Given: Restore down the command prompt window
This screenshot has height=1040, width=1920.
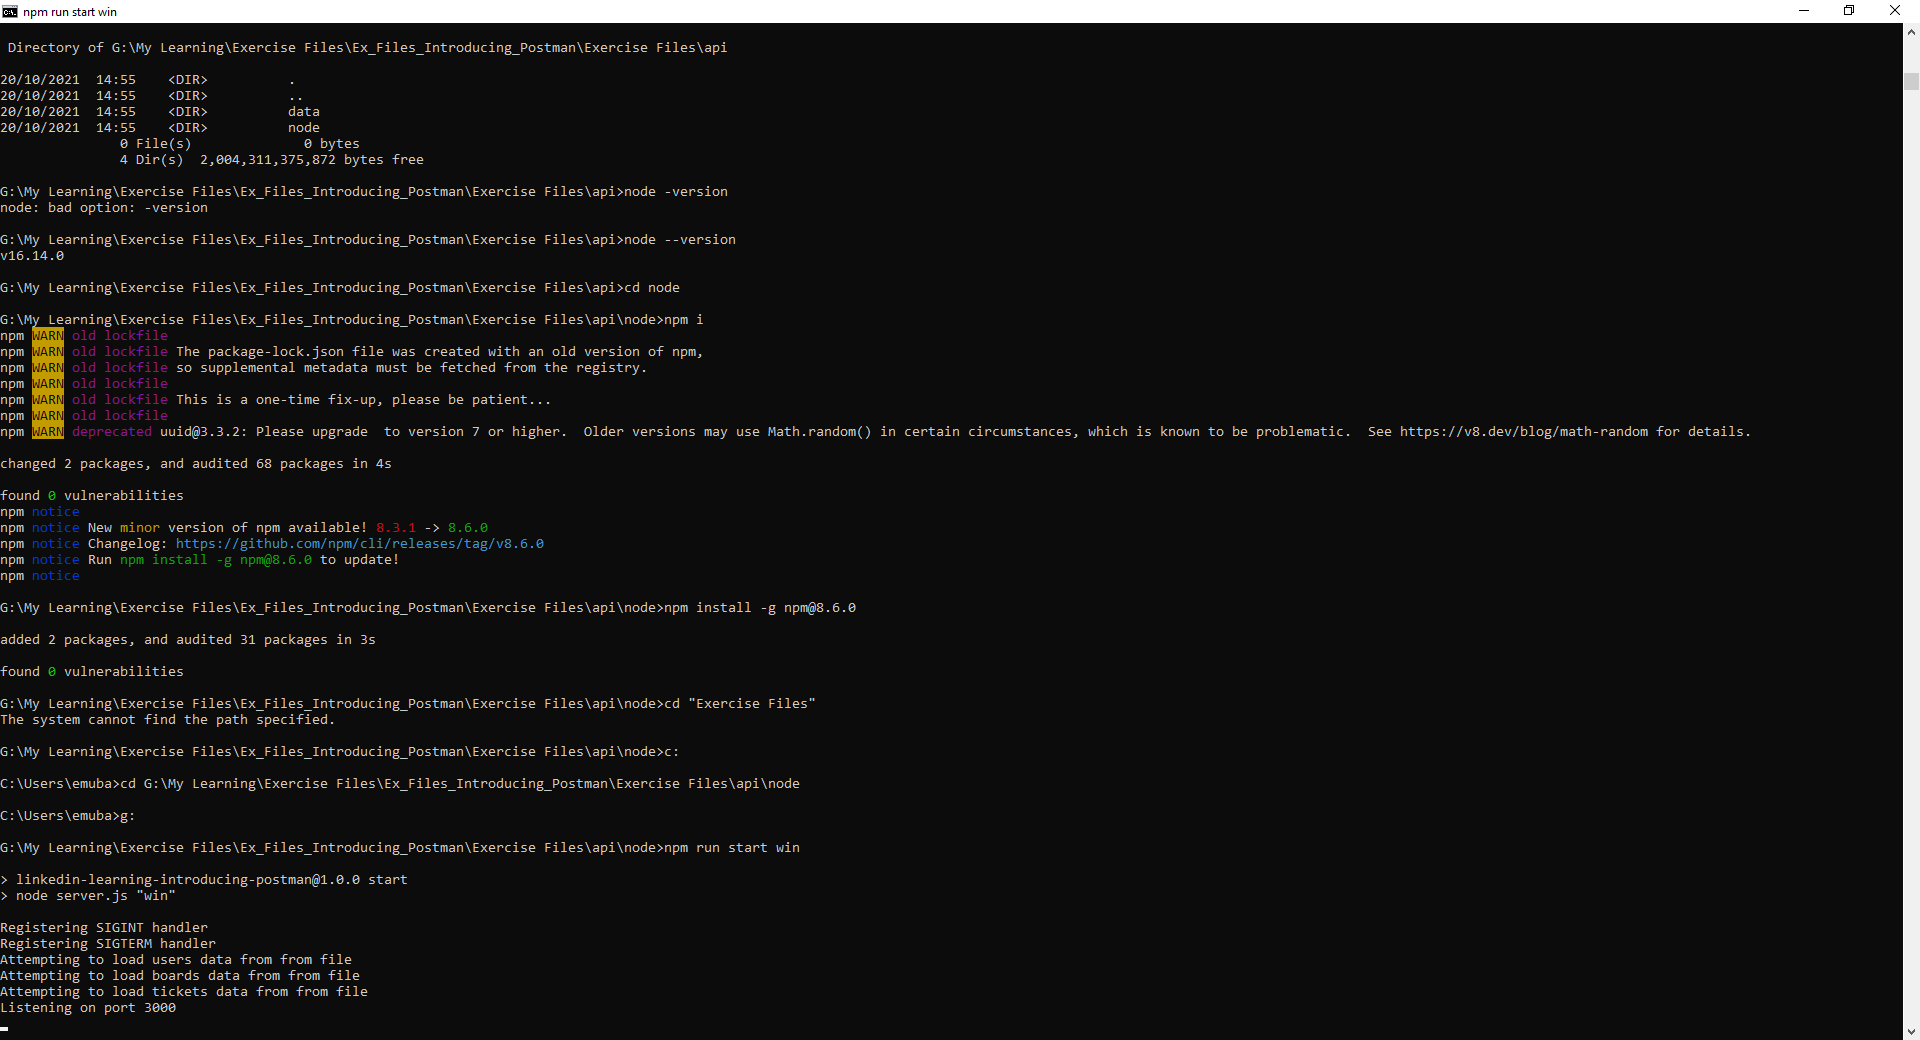Looking at the screenshot, I should (x=1849, y=11).
